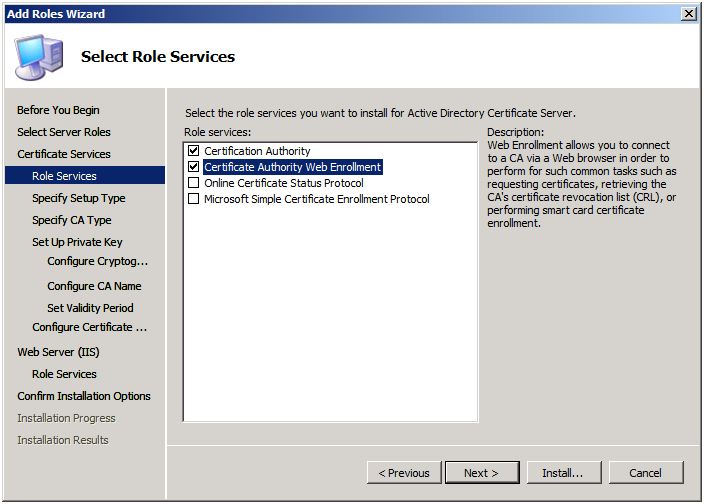704x504 pixels.
Task: Open Role Services under Web Server (IIS)
Action: pos(64,374)
